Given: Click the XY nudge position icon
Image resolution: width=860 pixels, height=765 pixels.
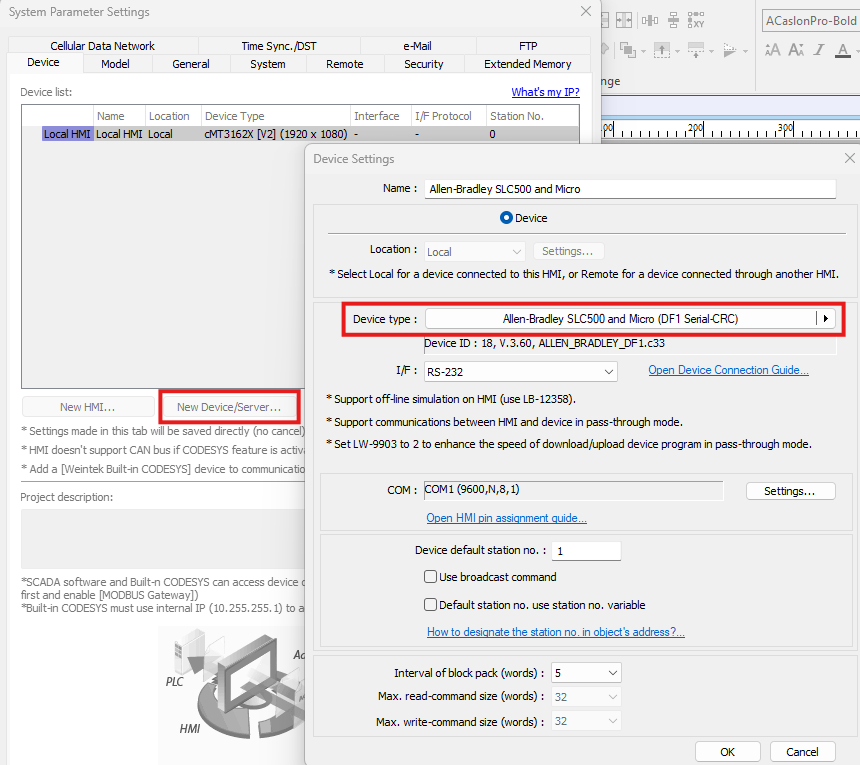Looking at the screenshot, I should 695,20.
